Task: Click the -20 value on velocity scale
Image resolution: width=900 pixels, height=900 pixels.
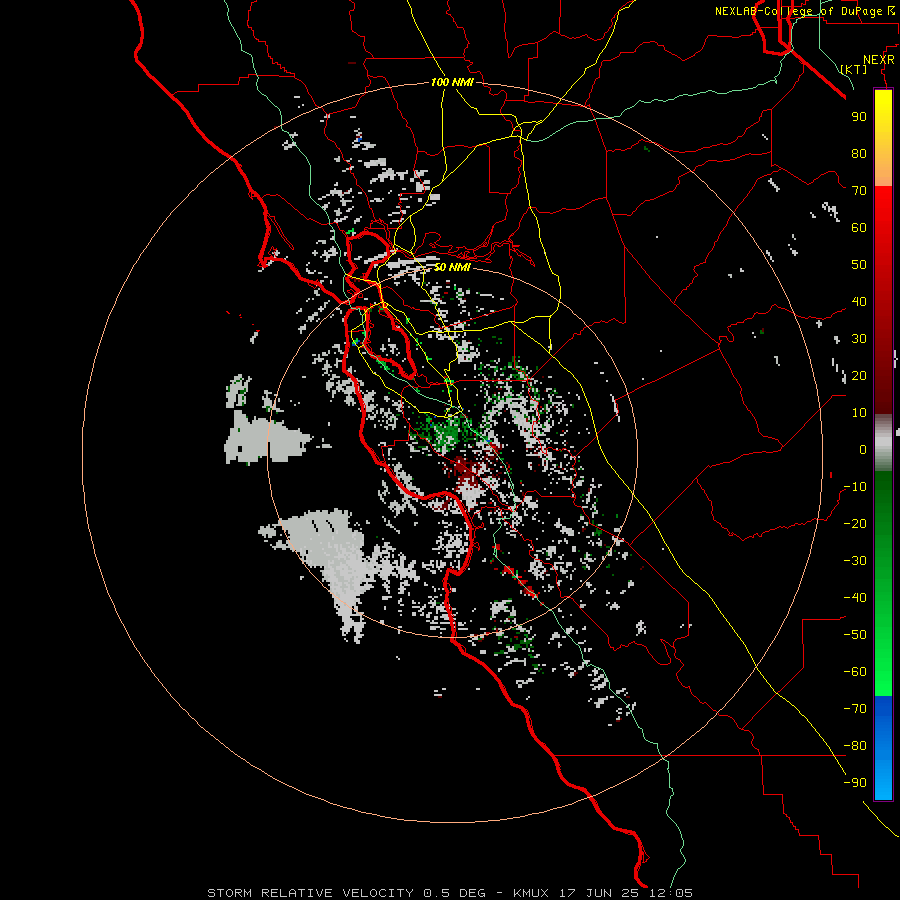Action: (x=855, y=523)
